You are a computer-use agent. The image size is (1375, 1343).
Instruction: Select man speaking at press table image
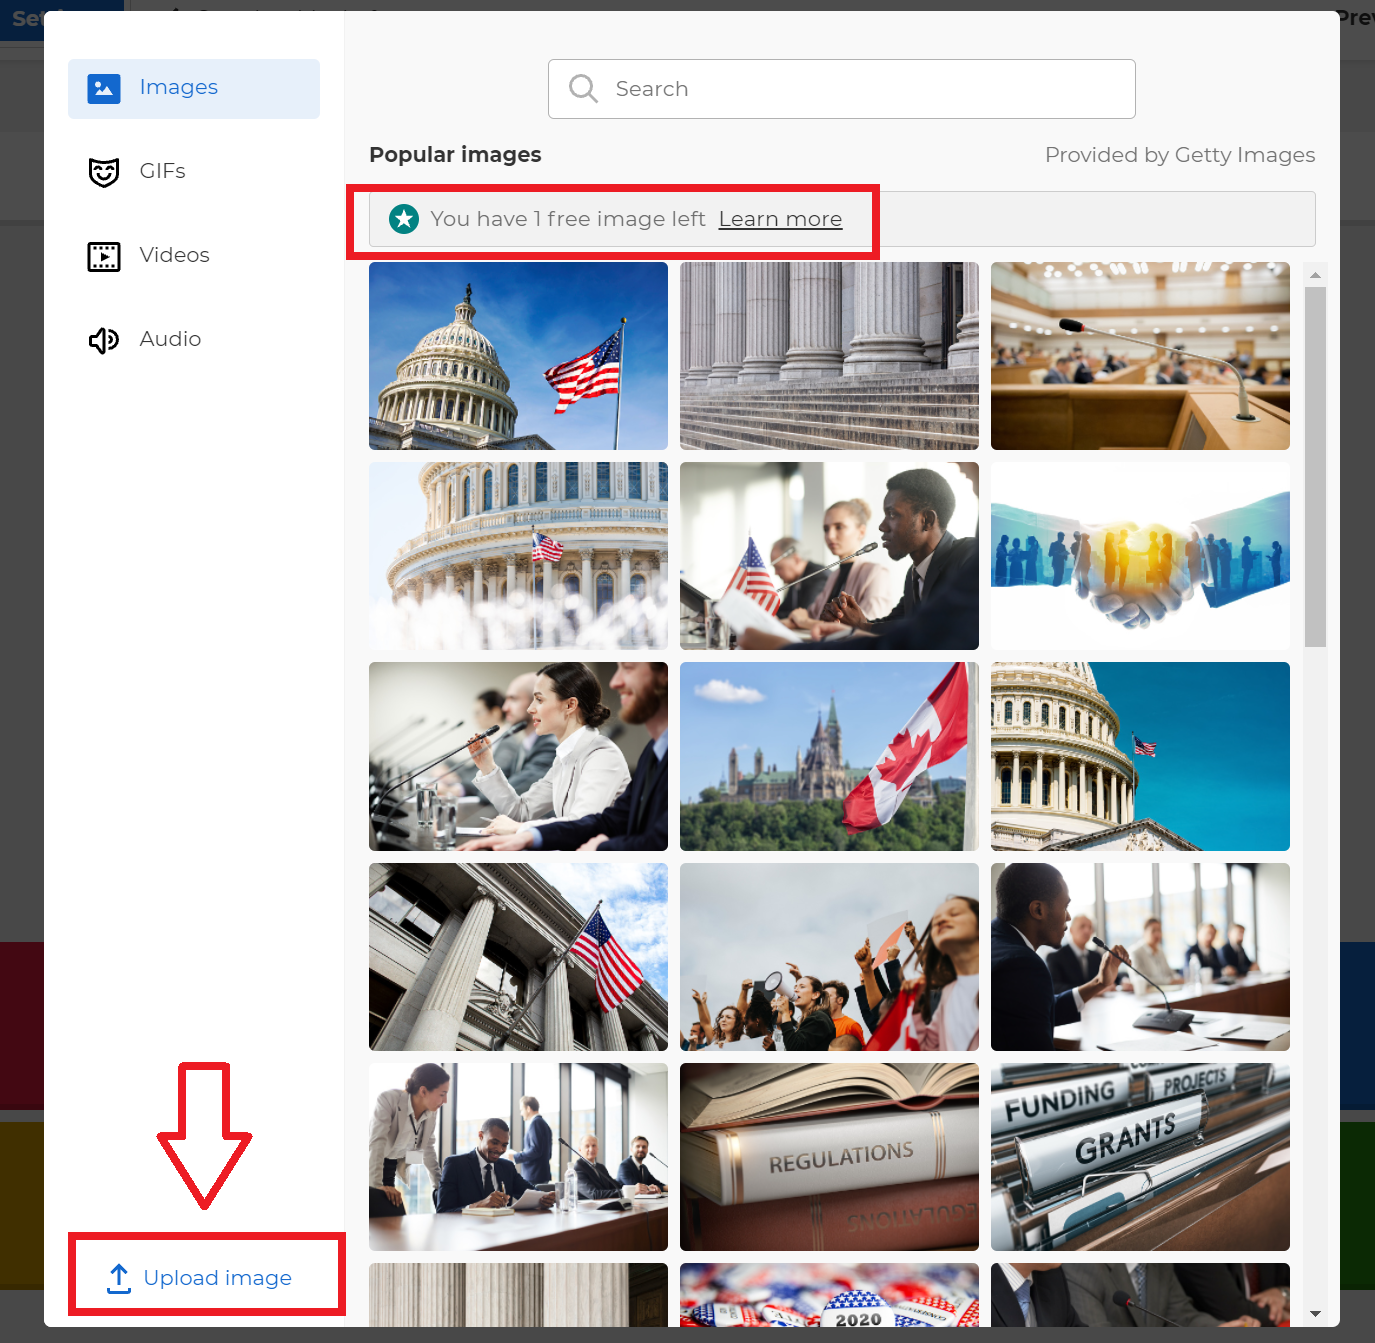829,556
